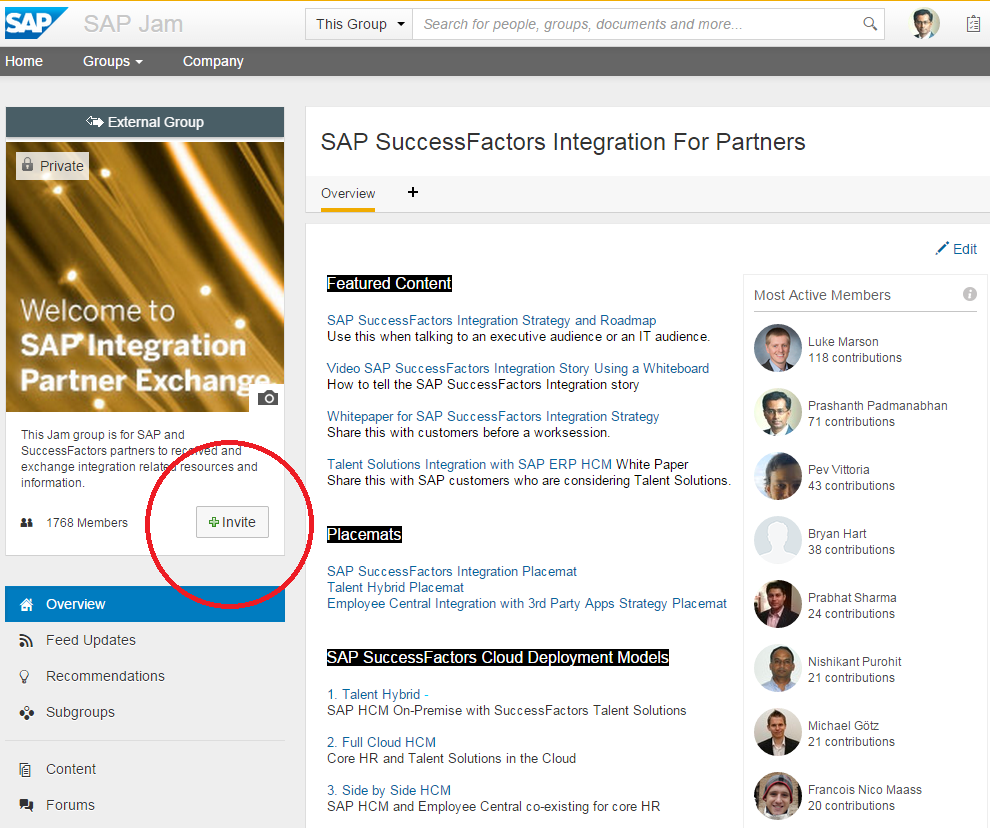Toggle the Private group badge
This screenshot has width=990, height=829.
pyautogui.click(x=52, y=165)
